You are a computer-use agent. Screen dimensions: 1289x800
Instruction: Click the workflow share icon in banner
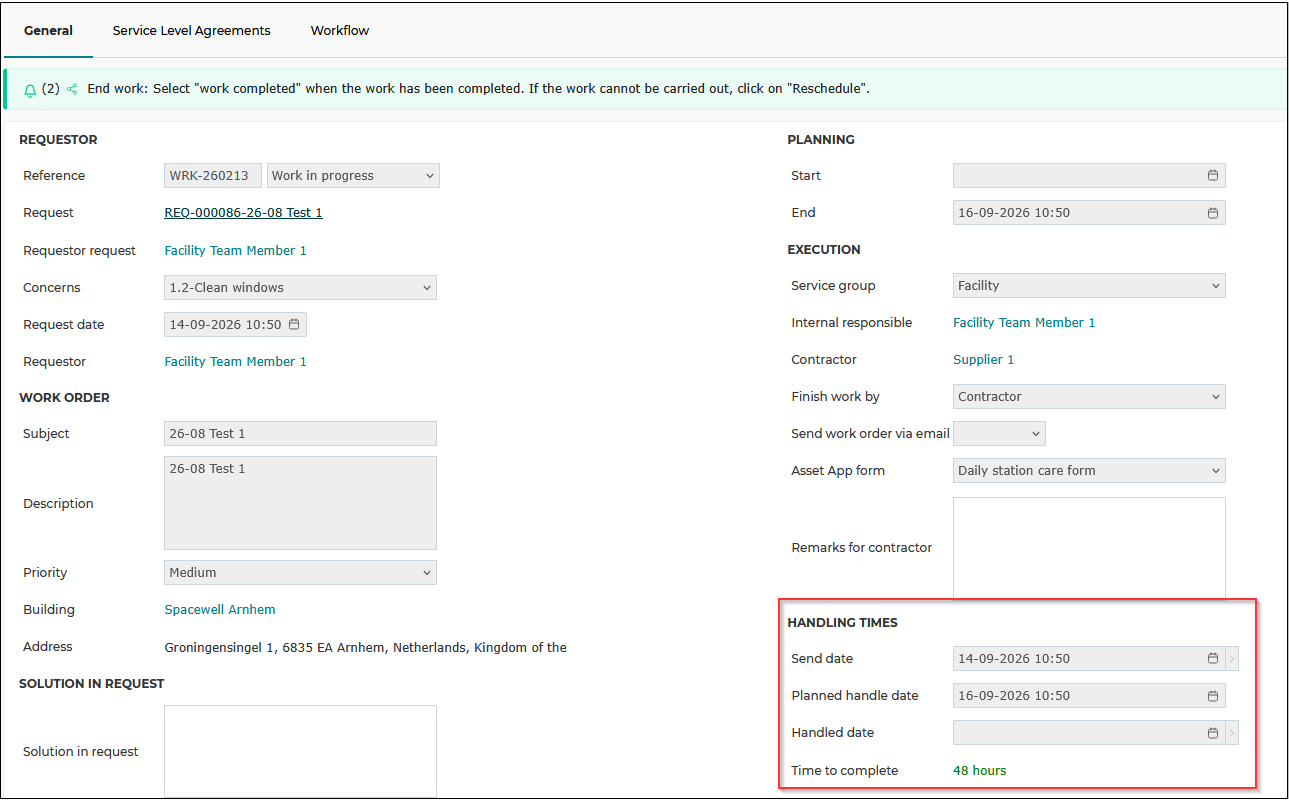(x=72, y=89)
